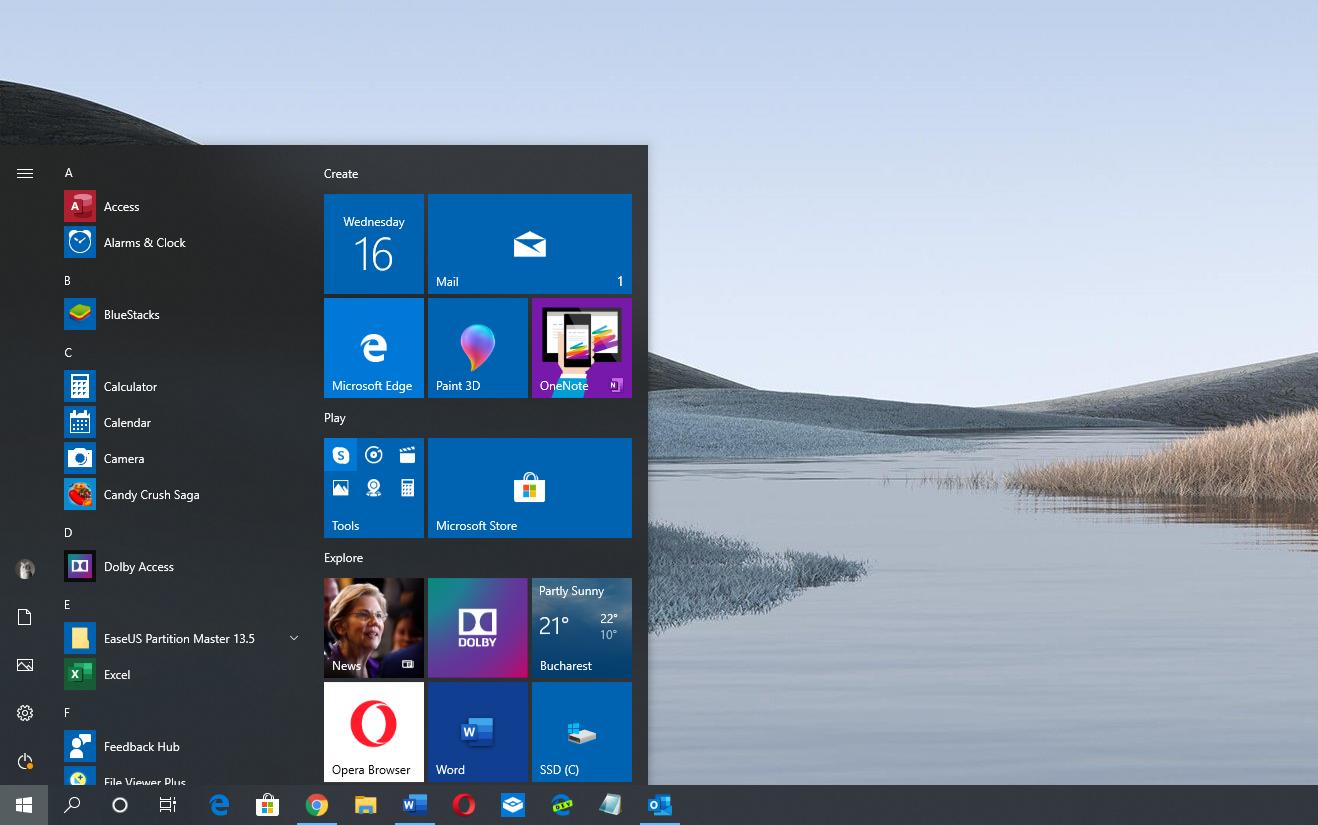This screenshot has height=825, width=1318.
Task: Click the Create tile group header
Action: click(x=341, y=174)
